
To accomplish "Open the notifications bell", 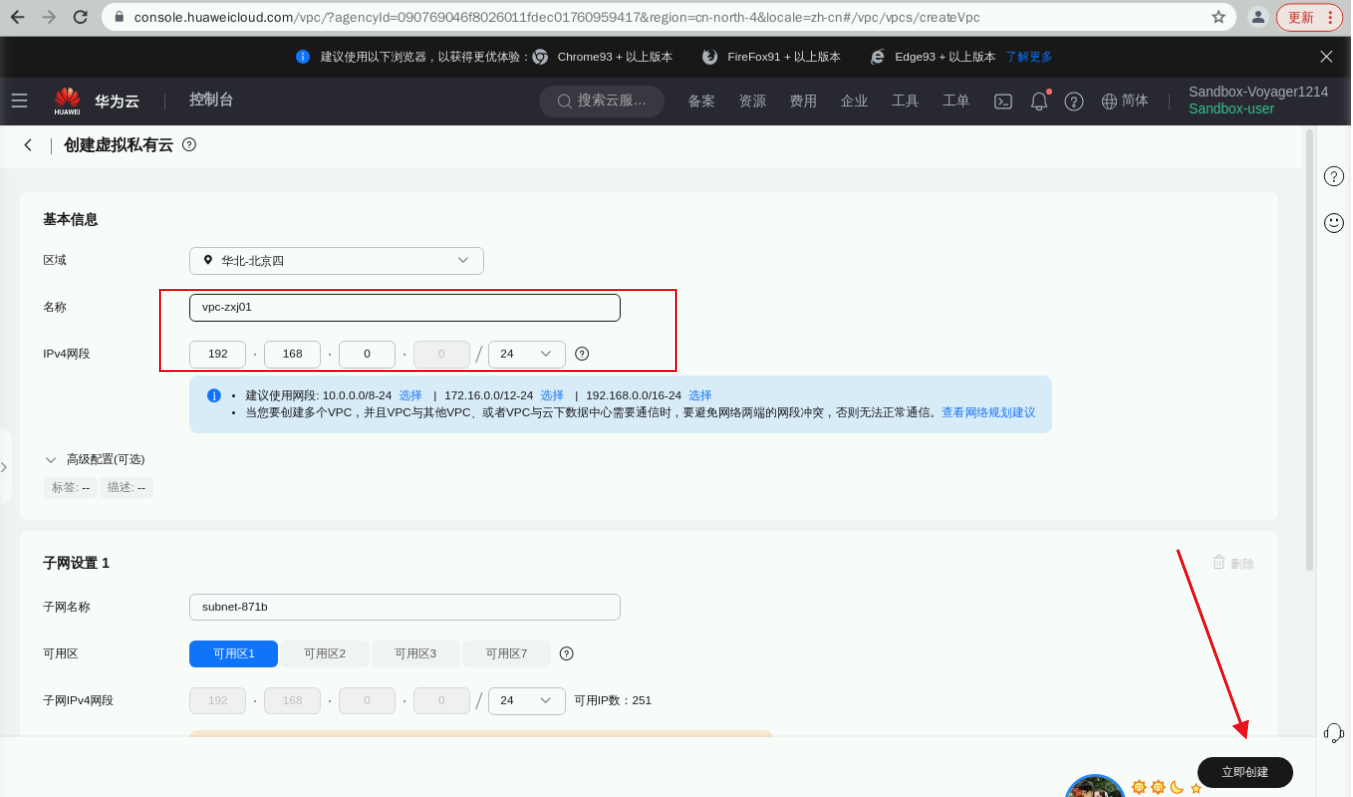I will (x=1039, y=101).
